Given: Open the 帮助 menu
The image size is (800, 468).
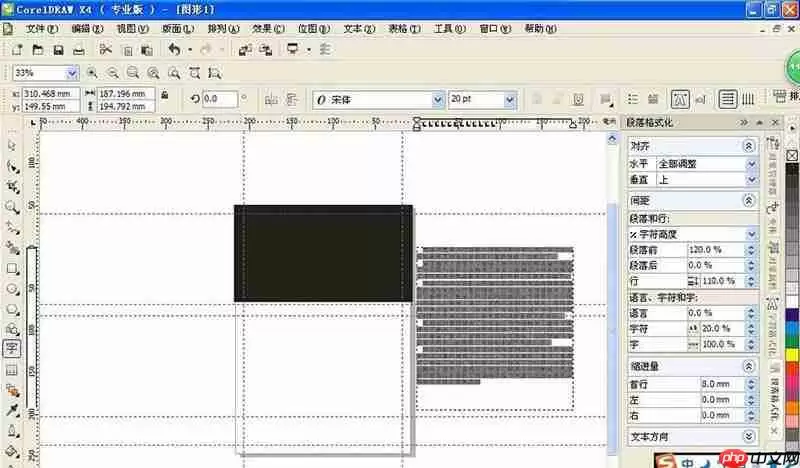Looking at the screenshot, I should 540,29.
